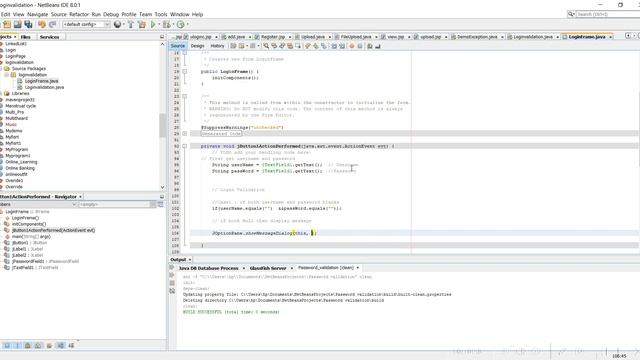Open the Edit menu
Screen dimensions: 640x360
click(x=5, y=14)
